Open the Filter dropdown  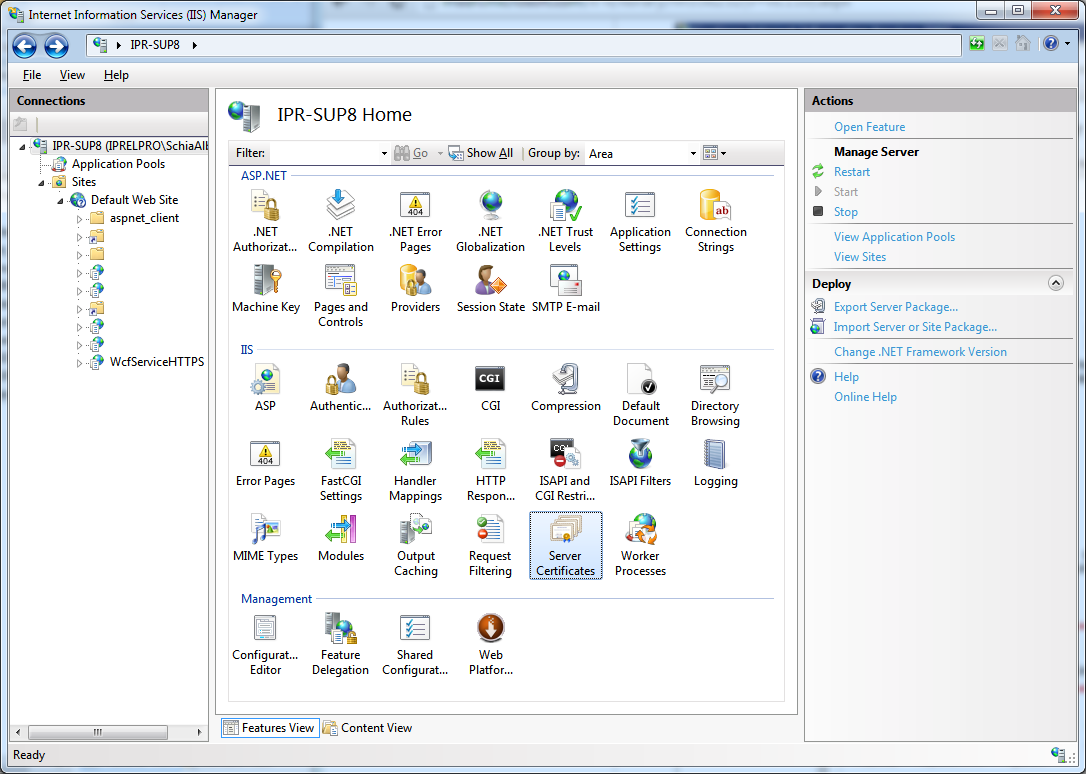384,154
